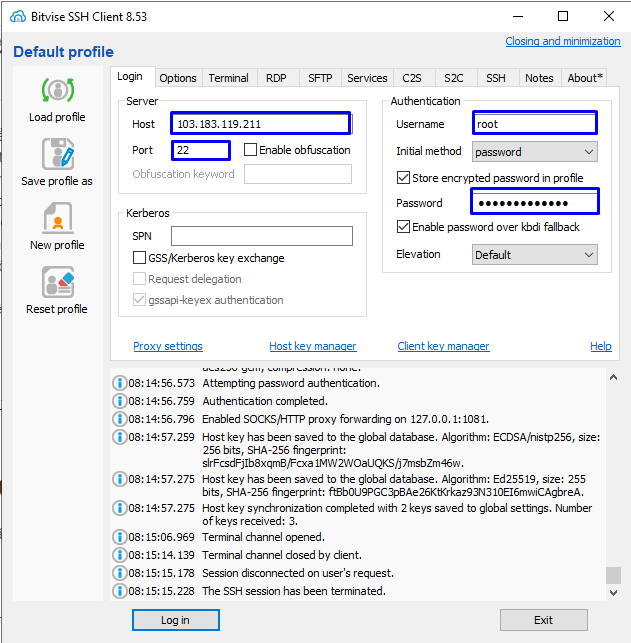Click the log panel vertical scrollbar
631x643 pixels.
point(613,480)
